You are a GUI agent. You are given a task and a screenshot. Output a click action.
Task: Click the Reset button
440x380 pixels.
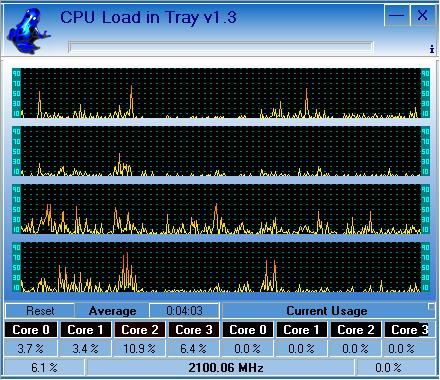point(40,311)
